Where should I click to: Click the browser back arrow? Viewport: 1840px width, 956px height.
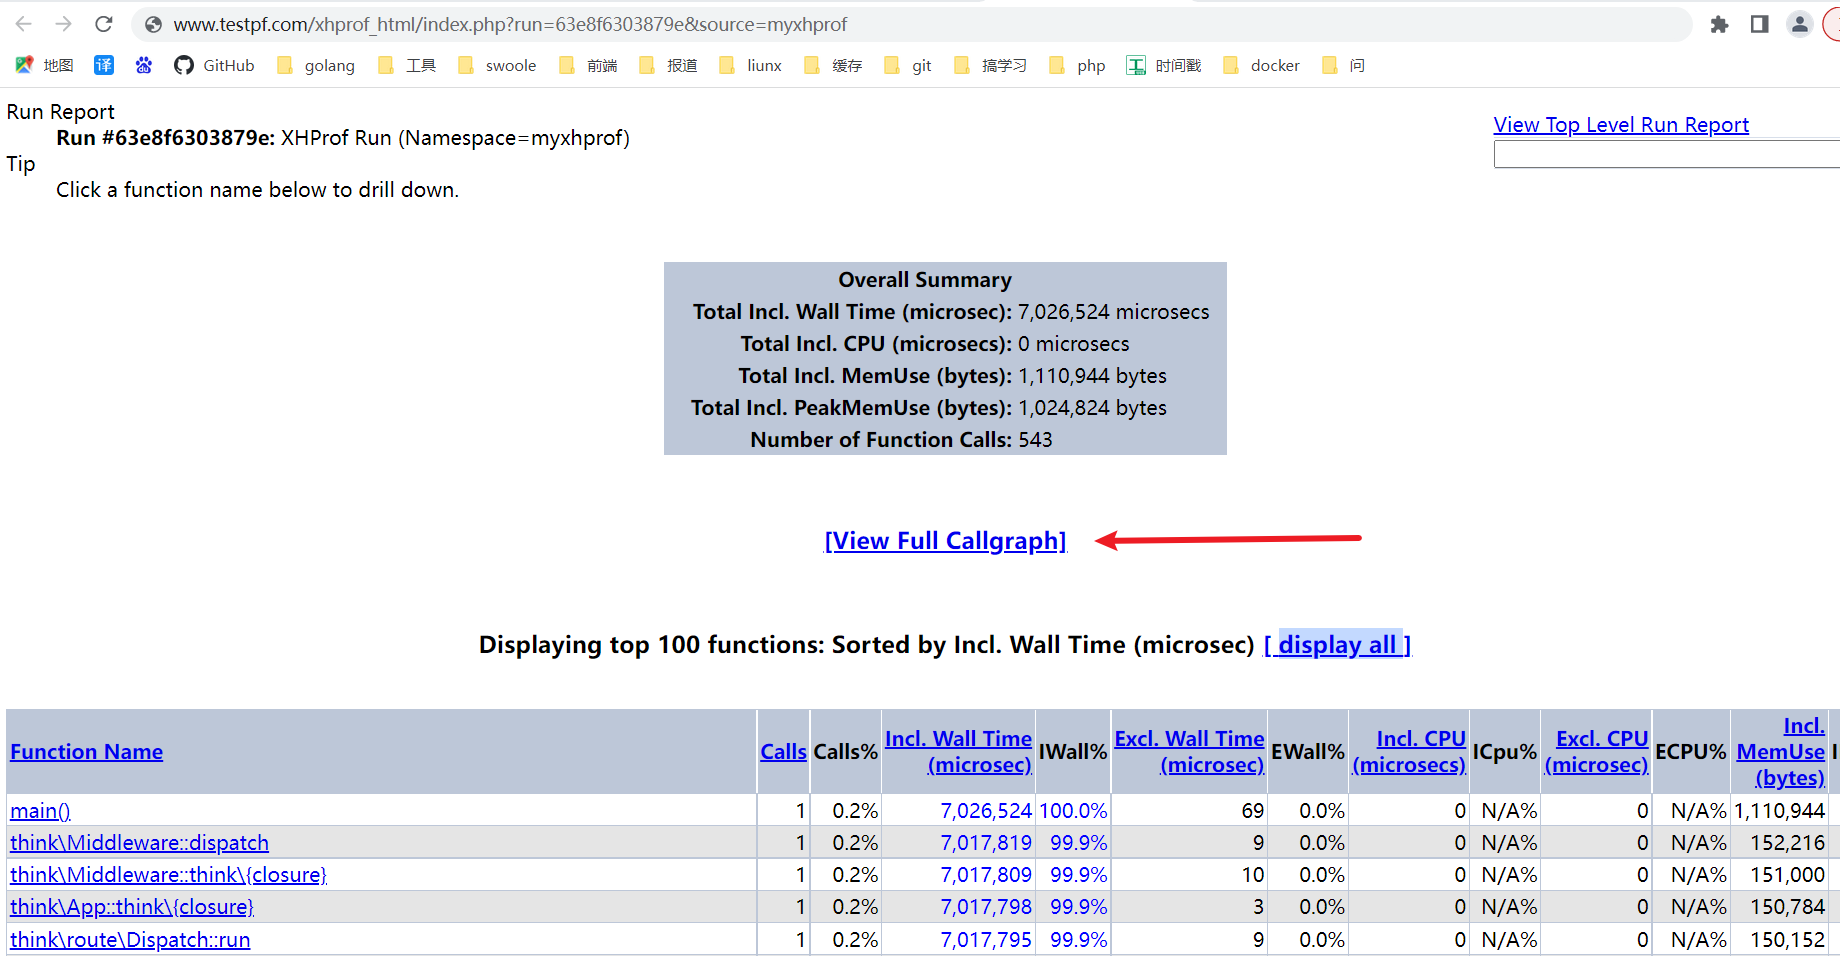(24, 24)
